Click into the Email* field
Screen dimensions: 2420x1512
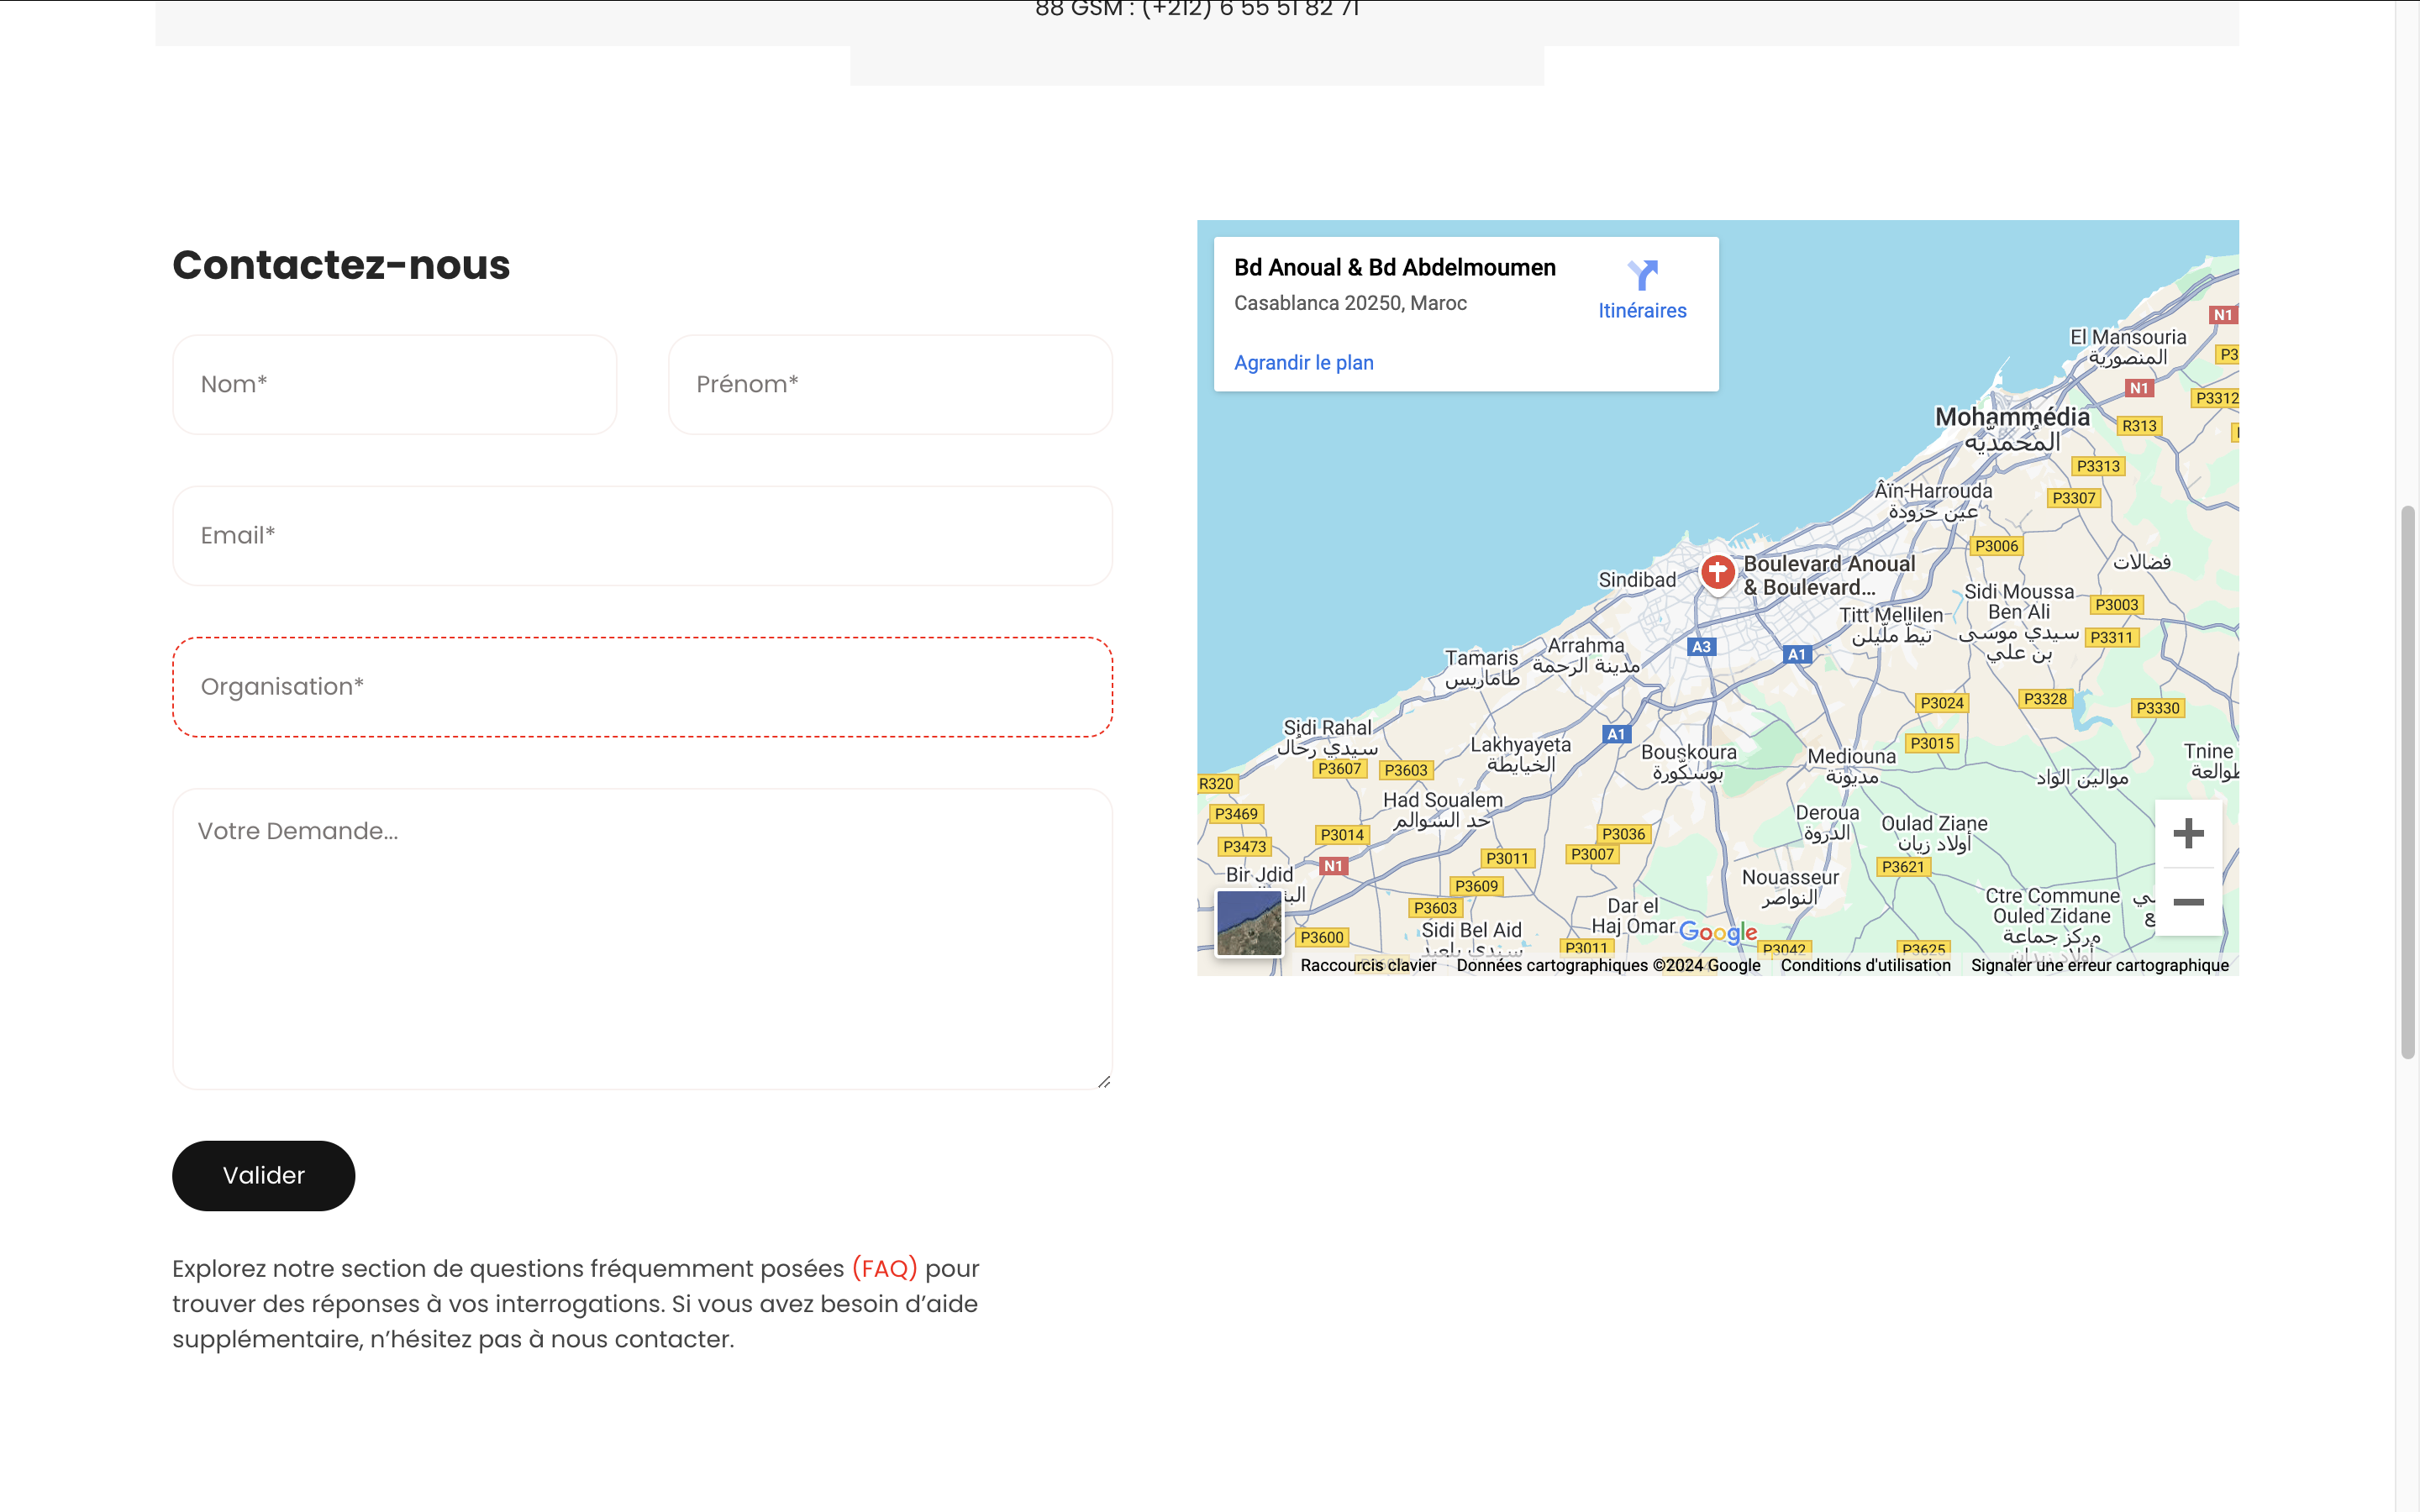642,536
